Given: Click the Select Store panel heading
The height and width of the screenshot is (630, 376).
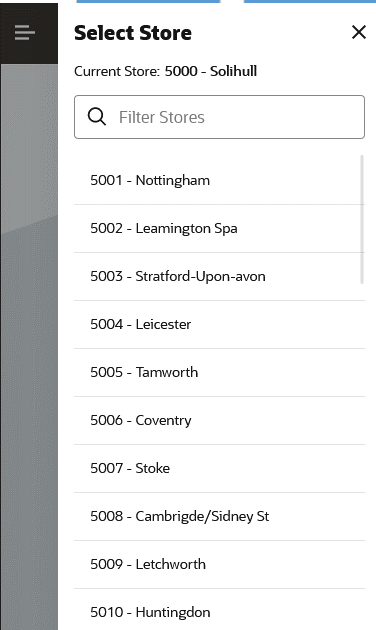Looking at the screenshot, I should (133, 33).
